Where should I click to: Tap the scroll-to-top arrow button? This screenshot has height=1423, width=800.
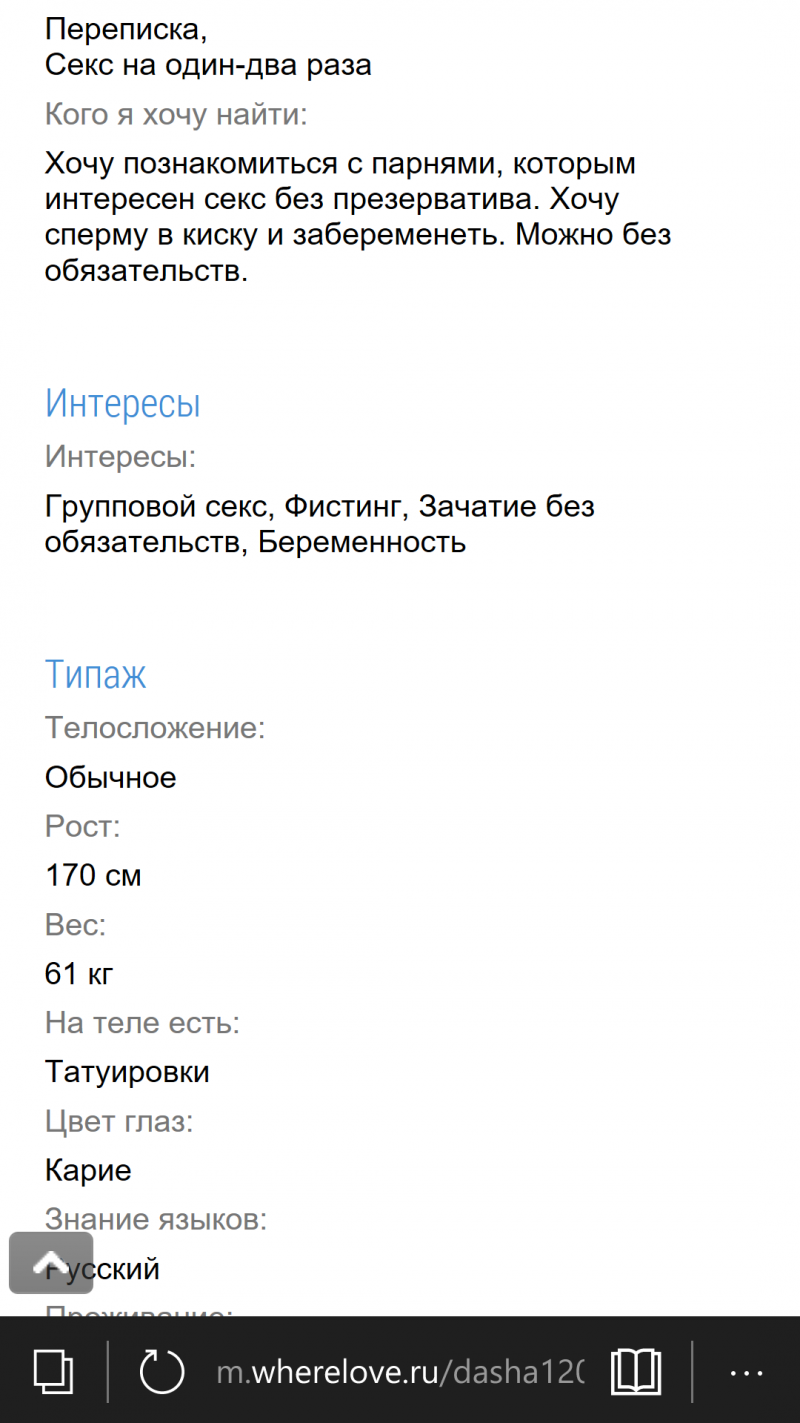pos(51,1263)
